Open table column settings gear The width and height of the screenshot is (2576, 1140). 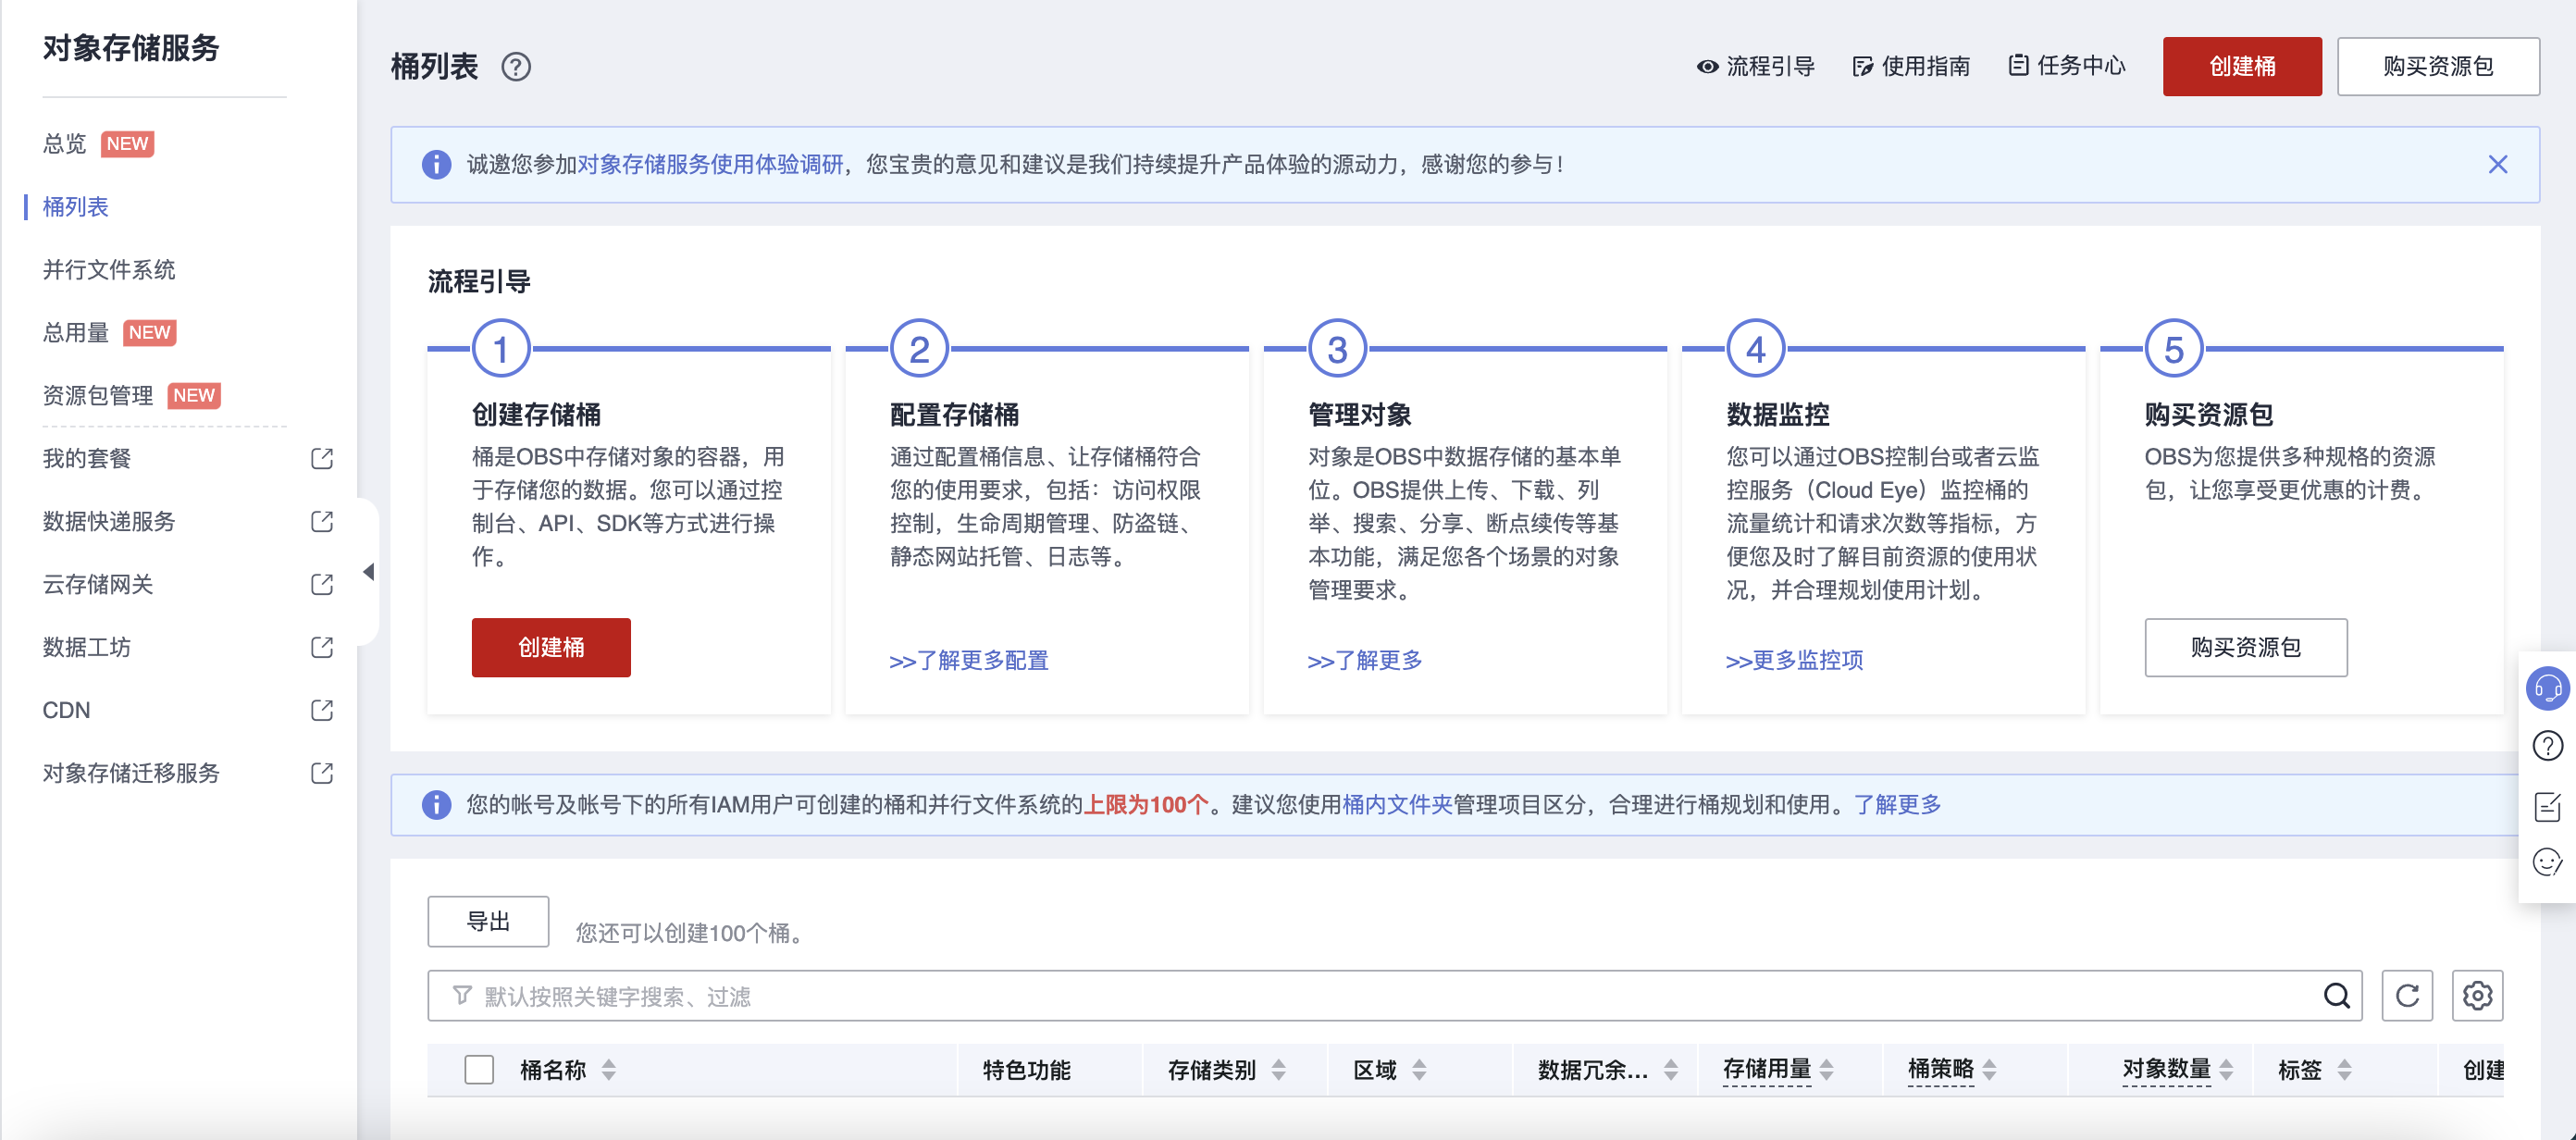coord(2476,996)
